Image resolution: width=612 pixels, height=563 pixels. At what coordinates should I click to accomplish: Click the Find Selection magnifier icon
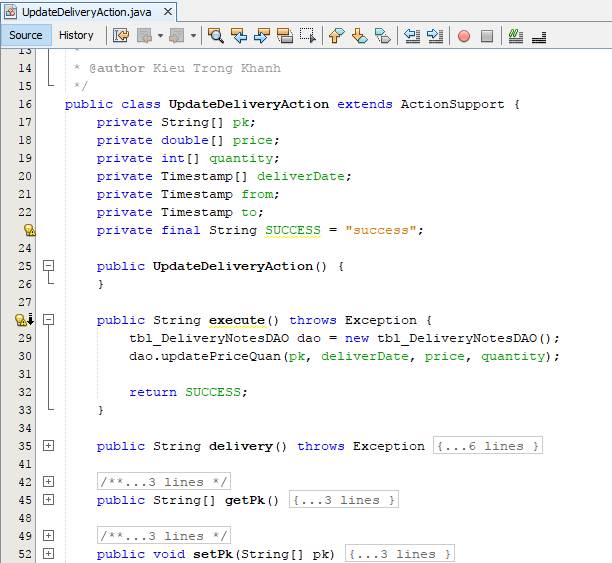[215, 36]
